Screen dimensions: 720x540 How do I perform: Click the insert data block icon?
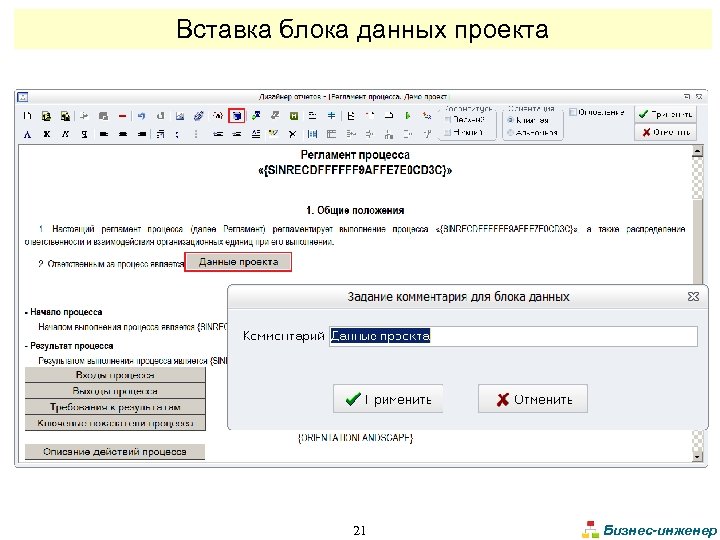(237, 116)
